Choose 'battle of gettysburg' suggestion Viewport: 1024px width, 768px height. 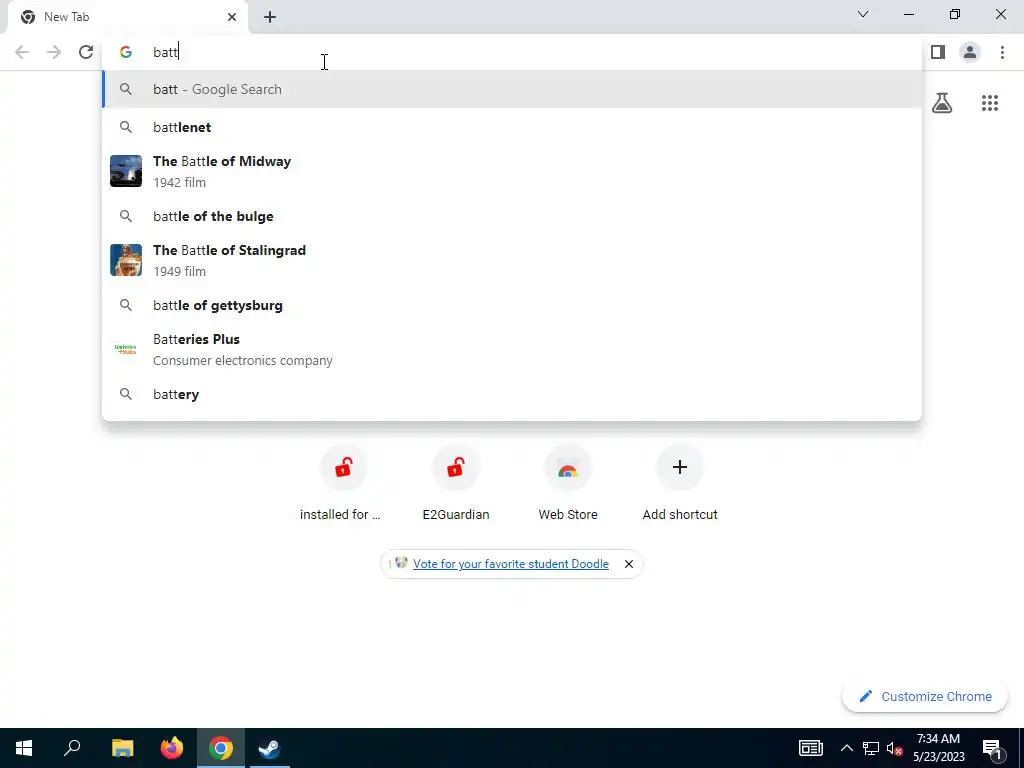[512, 305]
